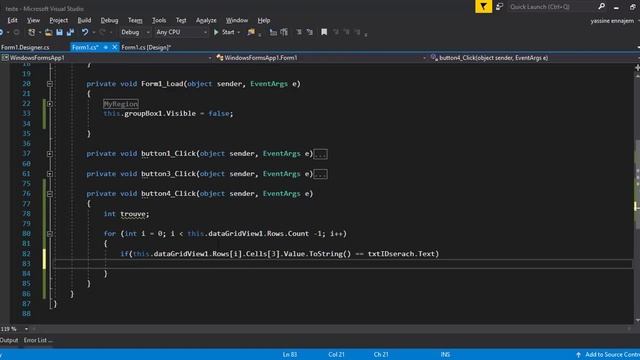Click 'txtIDserach.Text' in the if statement
The width and height of the screenshot is (640, 360).
[x=401, y=253]
